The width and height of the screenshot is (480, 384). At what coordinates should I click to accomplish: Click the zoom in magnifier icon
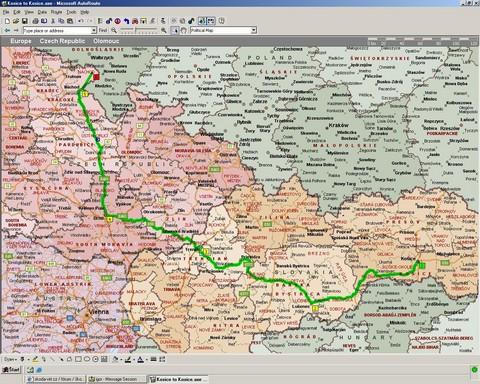coord(164,30)
